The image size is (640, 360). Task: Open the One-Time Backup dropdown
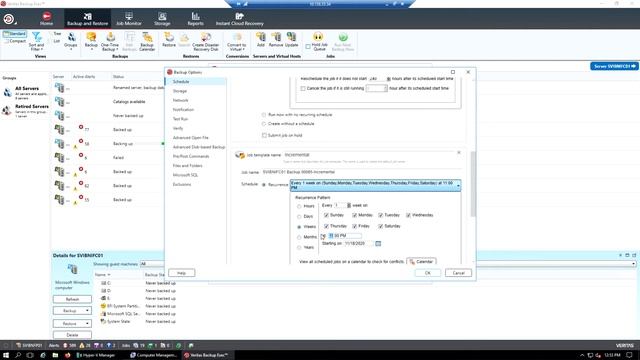(110, 42)
